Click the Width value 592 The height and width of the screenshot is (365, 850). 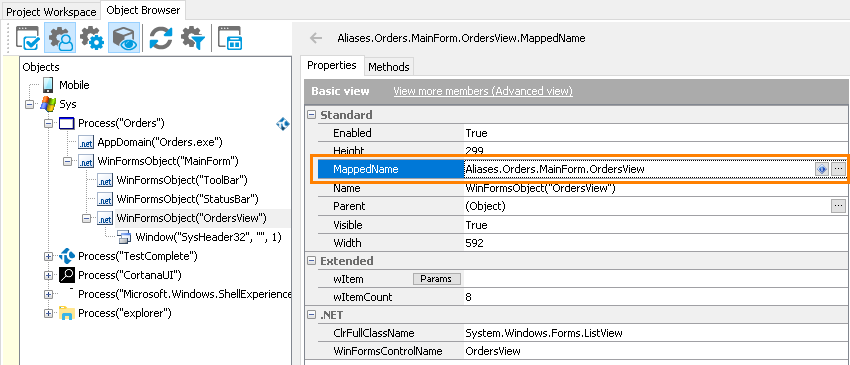point(474,243)
